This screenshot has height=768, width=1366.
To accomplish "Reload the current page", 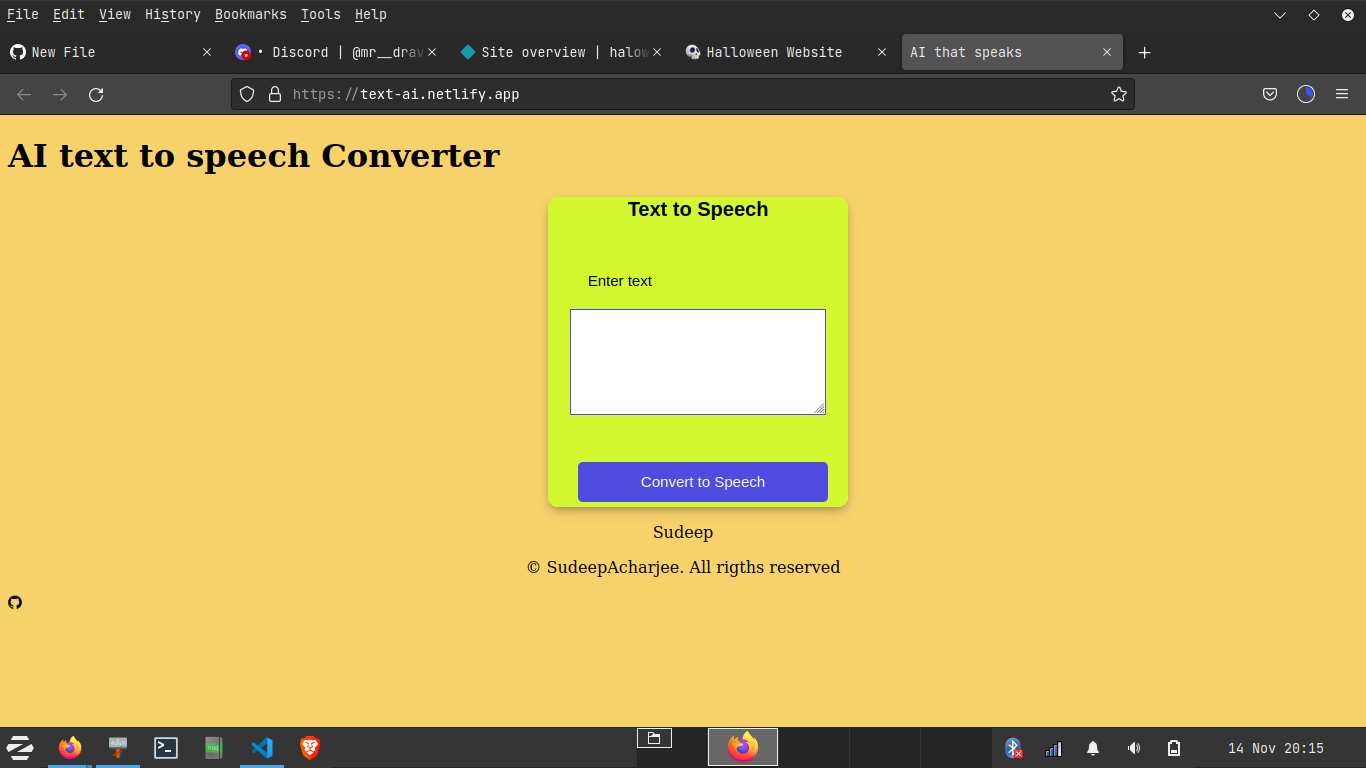I will [x=96, y=94].
